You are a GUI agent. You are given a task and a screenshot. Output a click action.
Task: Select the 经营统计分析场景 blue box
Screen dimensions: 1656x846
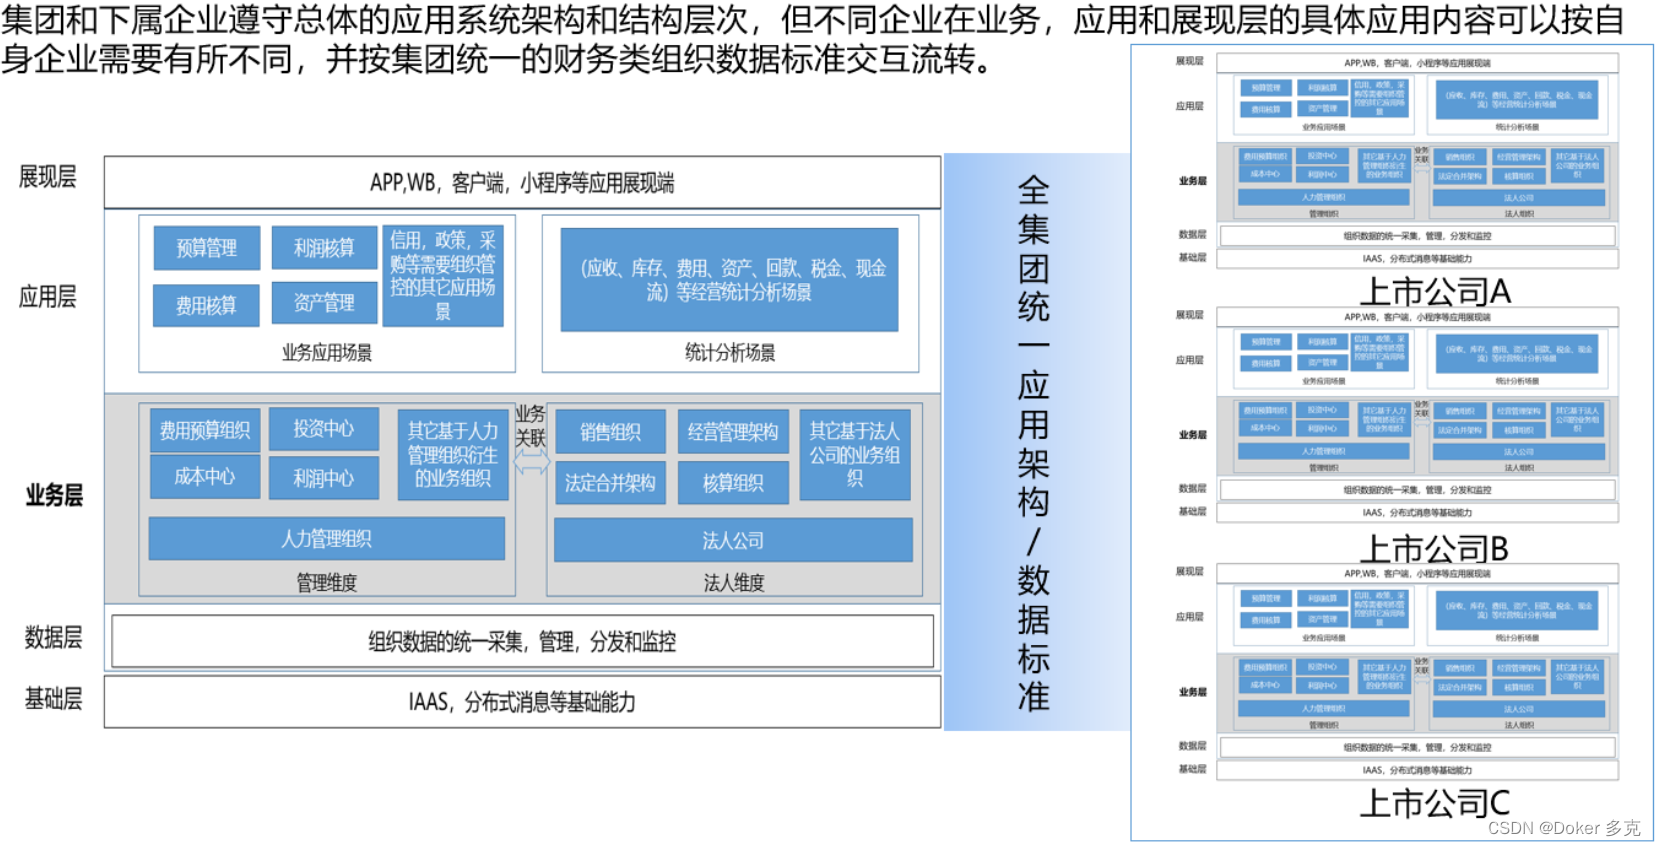coord(729,280)
